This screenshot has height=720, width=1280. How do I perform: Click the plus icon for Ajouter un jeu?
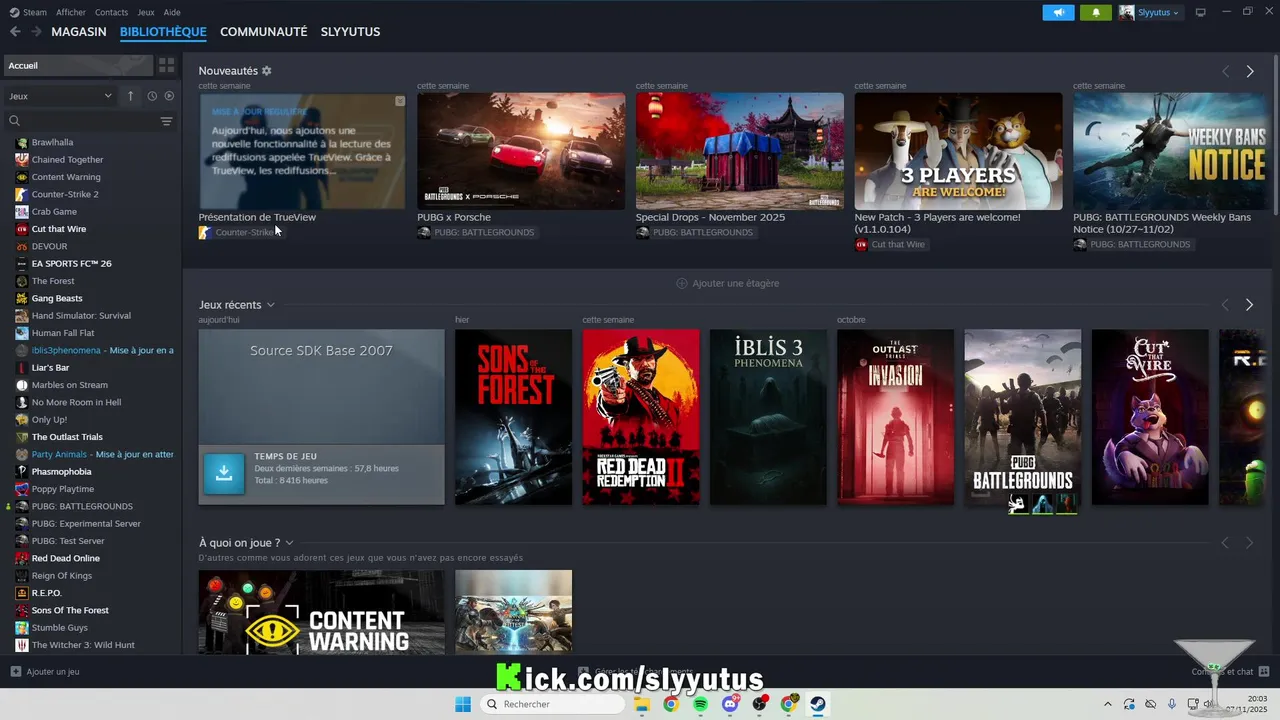pos(15,672)
